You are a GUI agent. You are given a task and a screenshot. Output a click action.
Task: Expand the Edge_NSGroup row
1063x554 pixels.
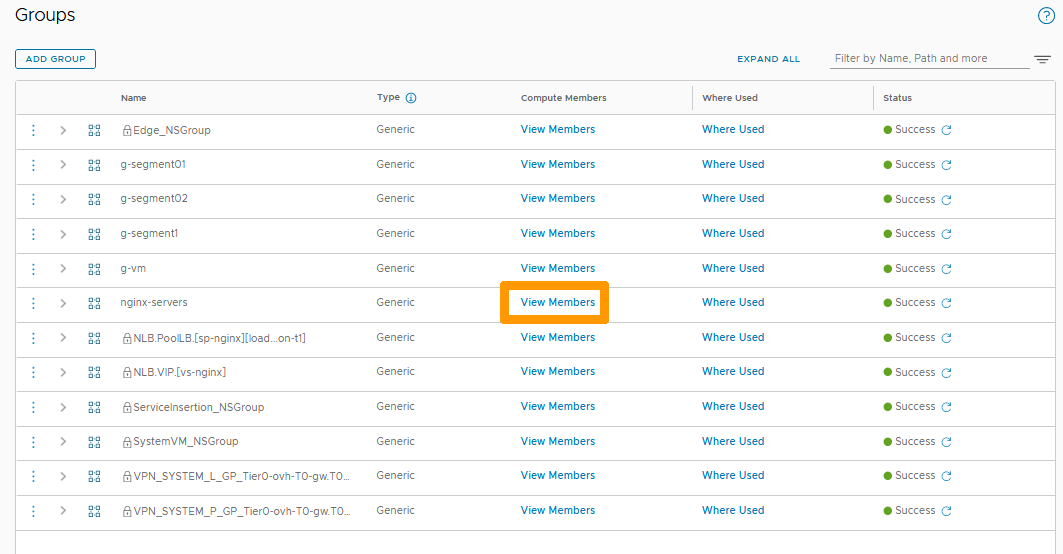[63, 130]
